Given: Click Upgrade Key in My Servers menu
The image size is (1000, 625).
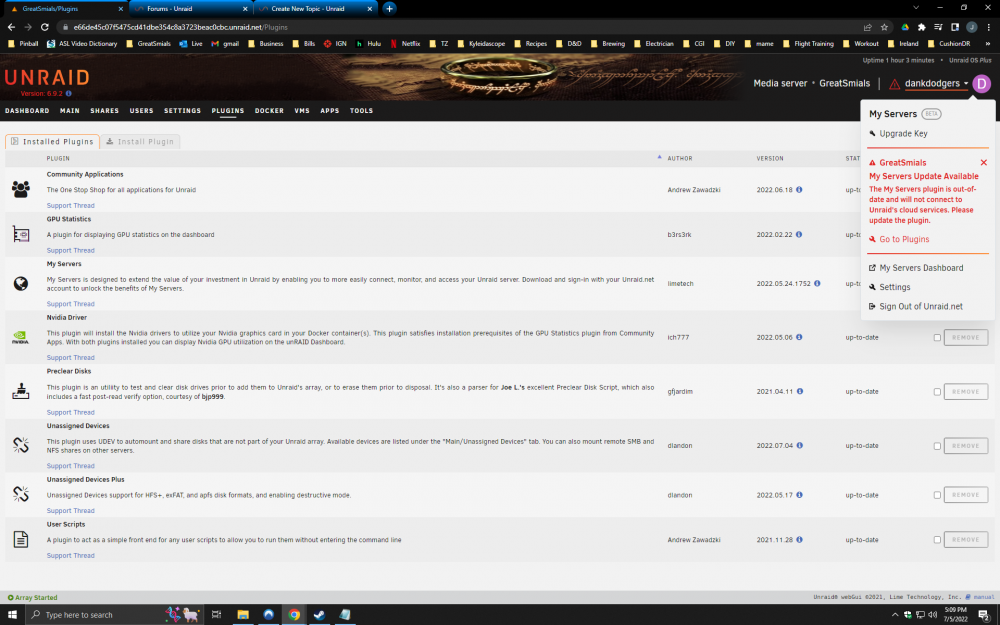Looking at the screenshot, I should click(903, 133).
